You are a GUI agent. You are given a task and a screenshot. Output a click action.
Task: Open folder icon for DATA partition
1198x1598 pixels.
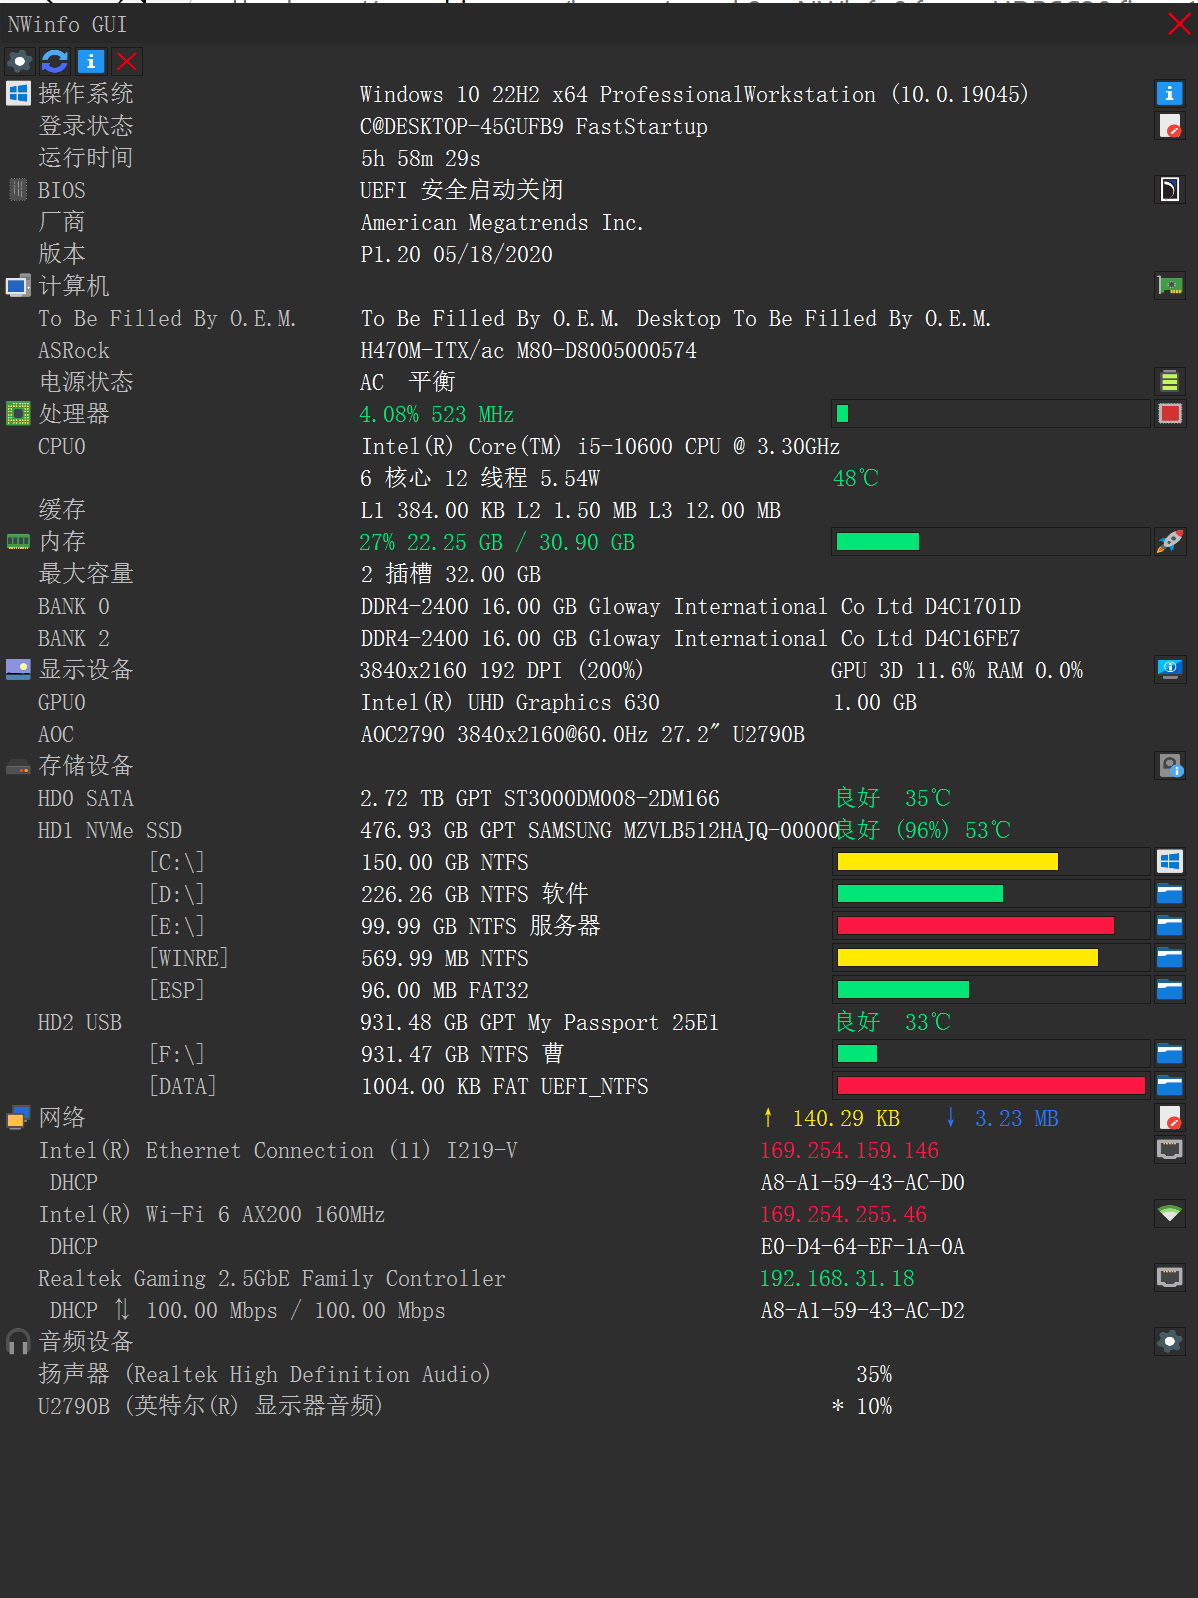[x=1170, y=1086]
